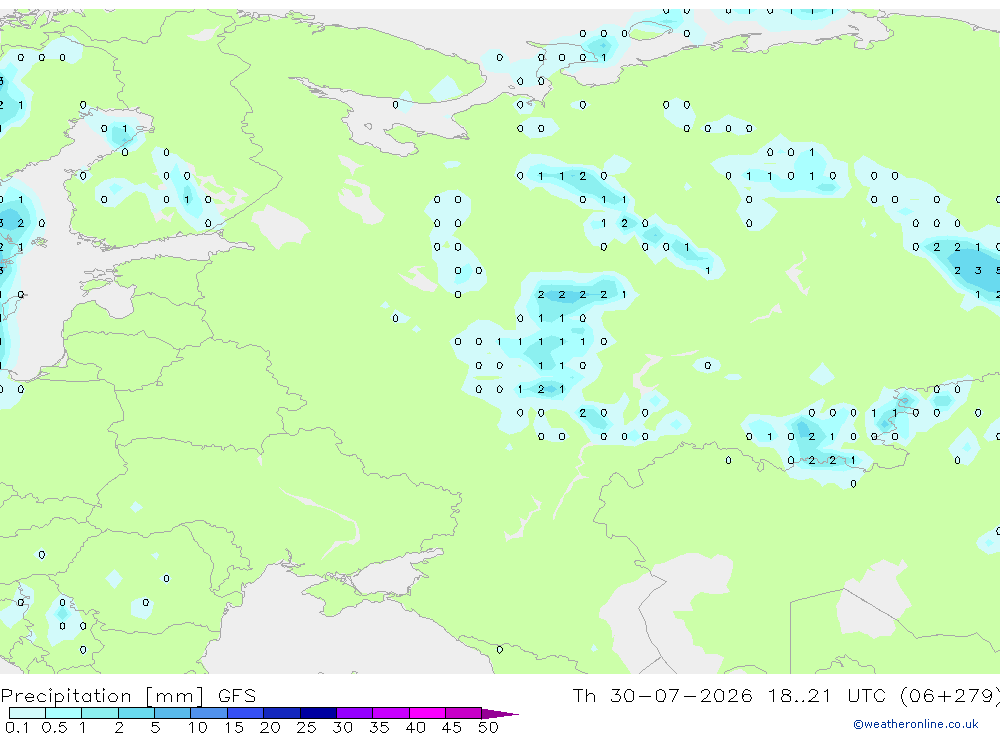The image size is (1000, 733).
Task: Click the "[mm]" unit label
Action: [x=175, y=696]
